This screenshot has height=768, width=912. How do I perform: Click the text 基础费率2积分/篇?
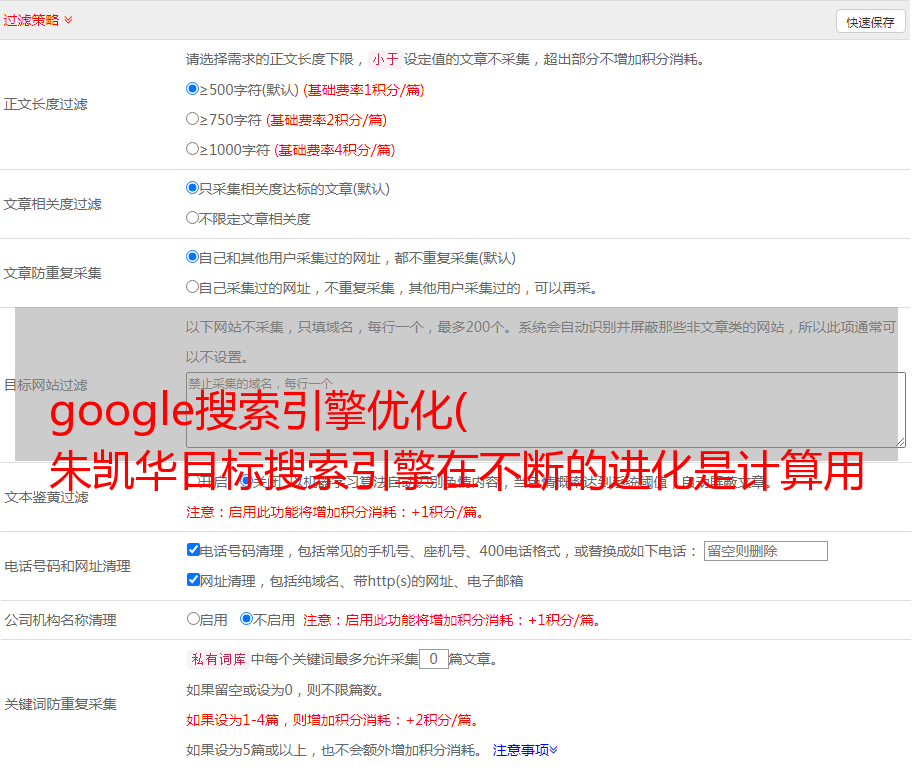pyautogui.click(x=326, y=120)
